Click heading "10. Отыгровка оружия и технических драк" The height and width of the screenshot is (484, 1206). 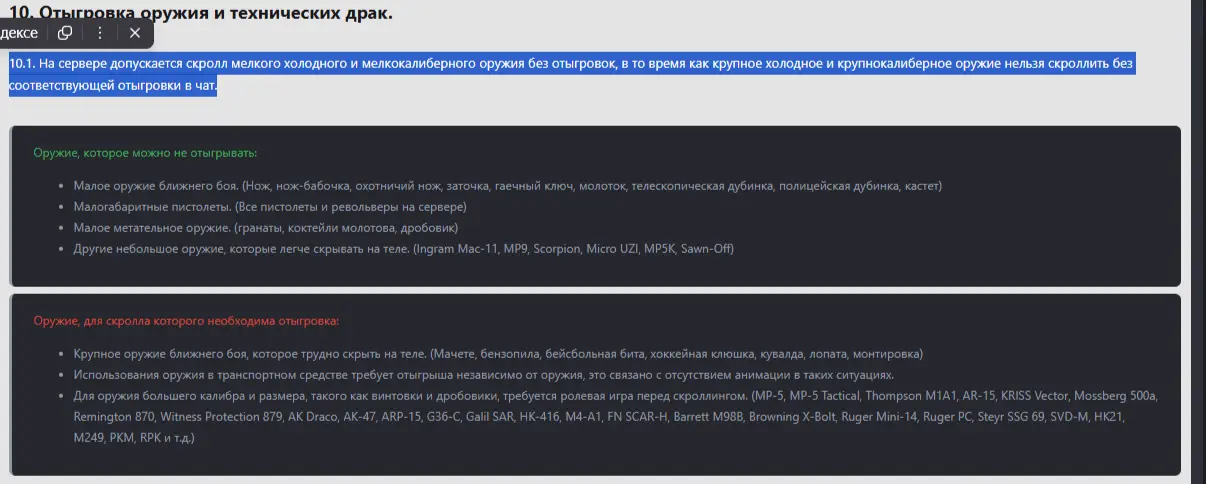[x=200, y=13]
